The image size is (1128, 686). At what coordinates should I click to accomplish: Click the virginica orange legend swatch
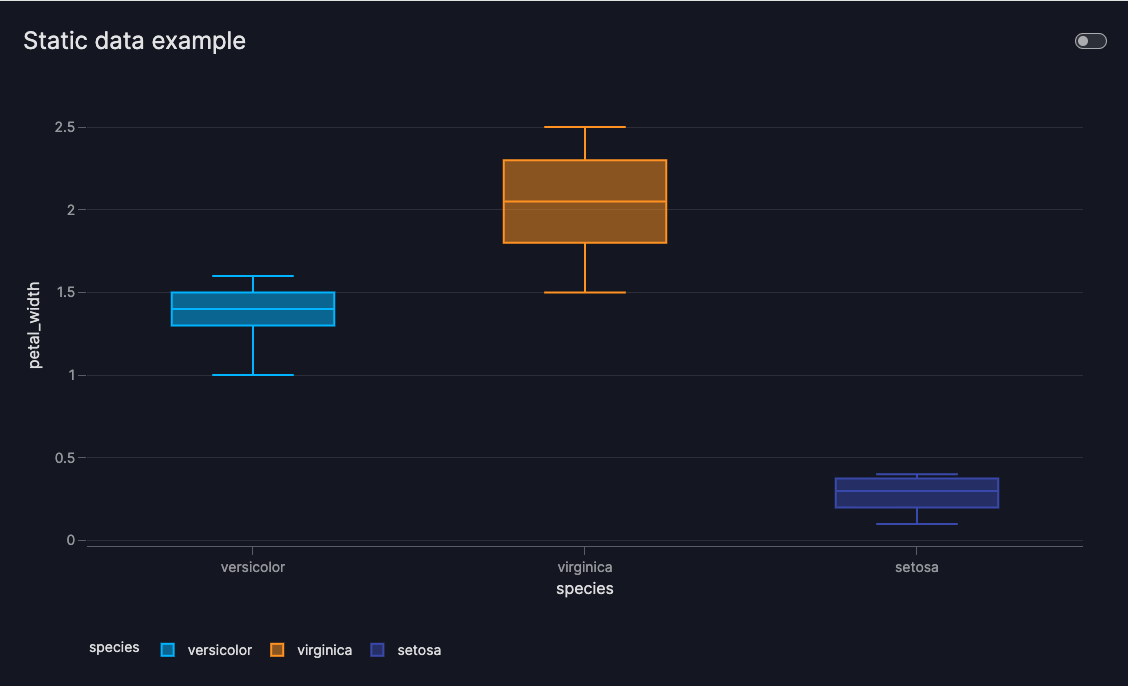(277, 650)
